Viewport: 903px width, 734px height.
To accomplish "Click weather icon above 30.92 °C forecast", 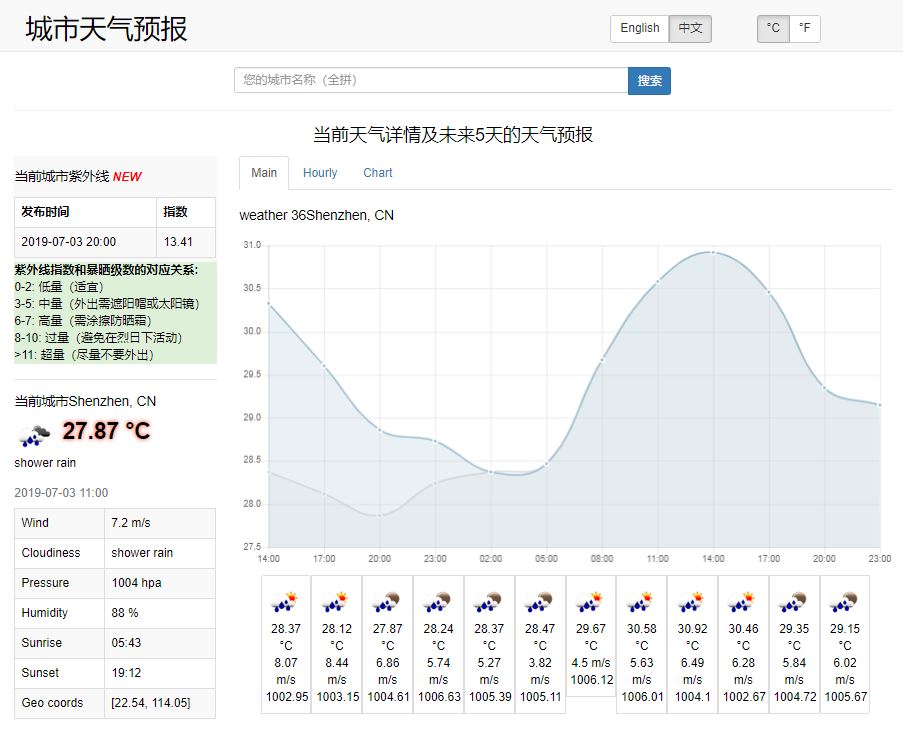I will click(691, 602).
